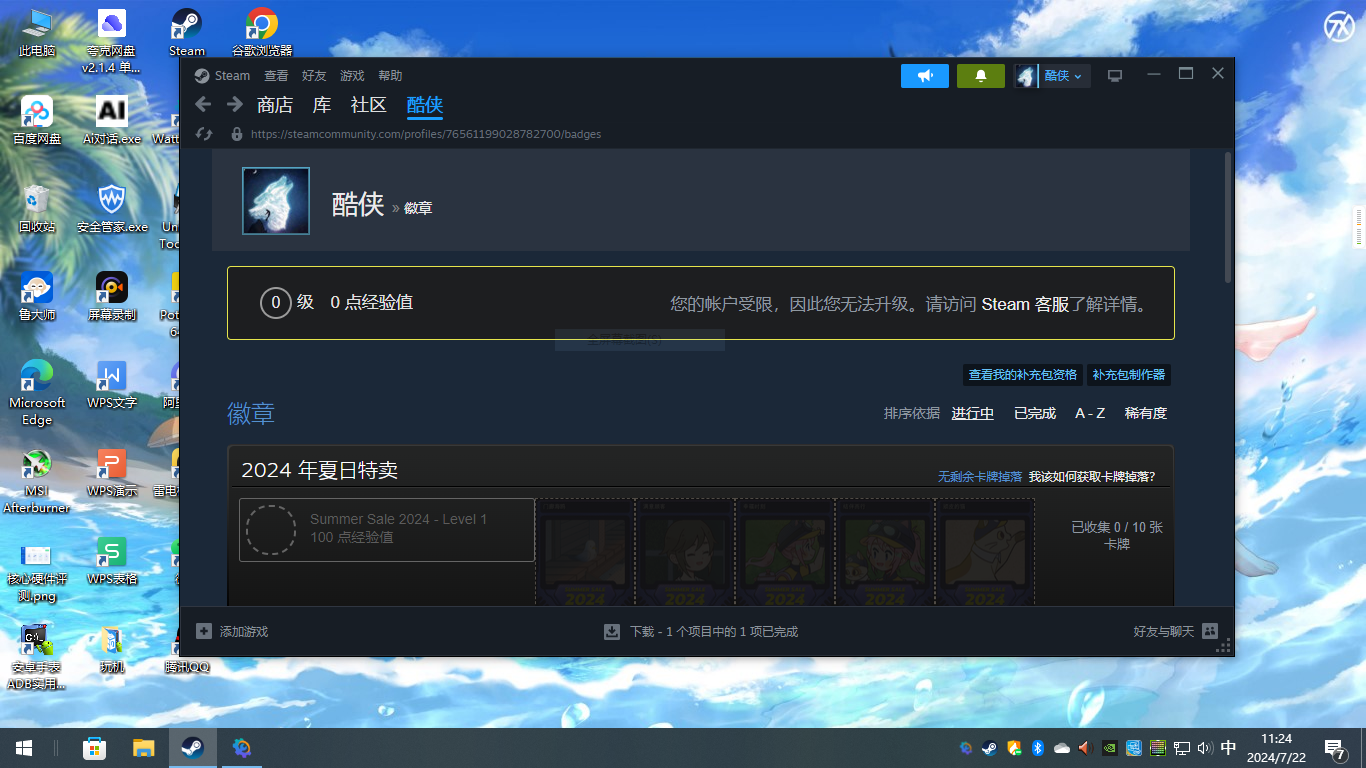1366x768 pixels.
Task: Go to the 库 tab
Action: 322,105
